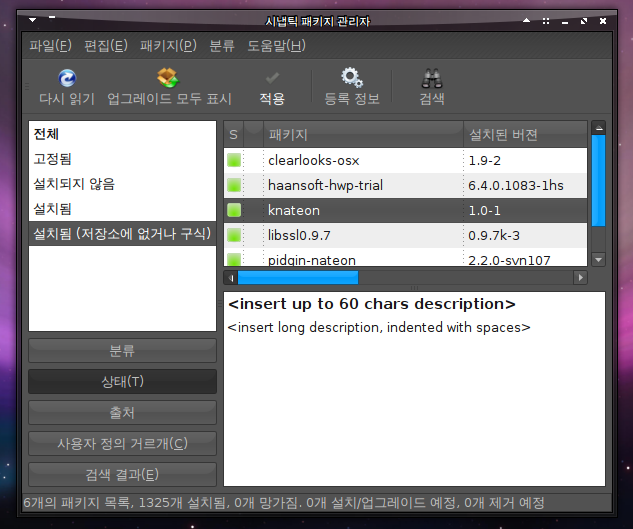Open the 파일(F) menu

[50, 46]
